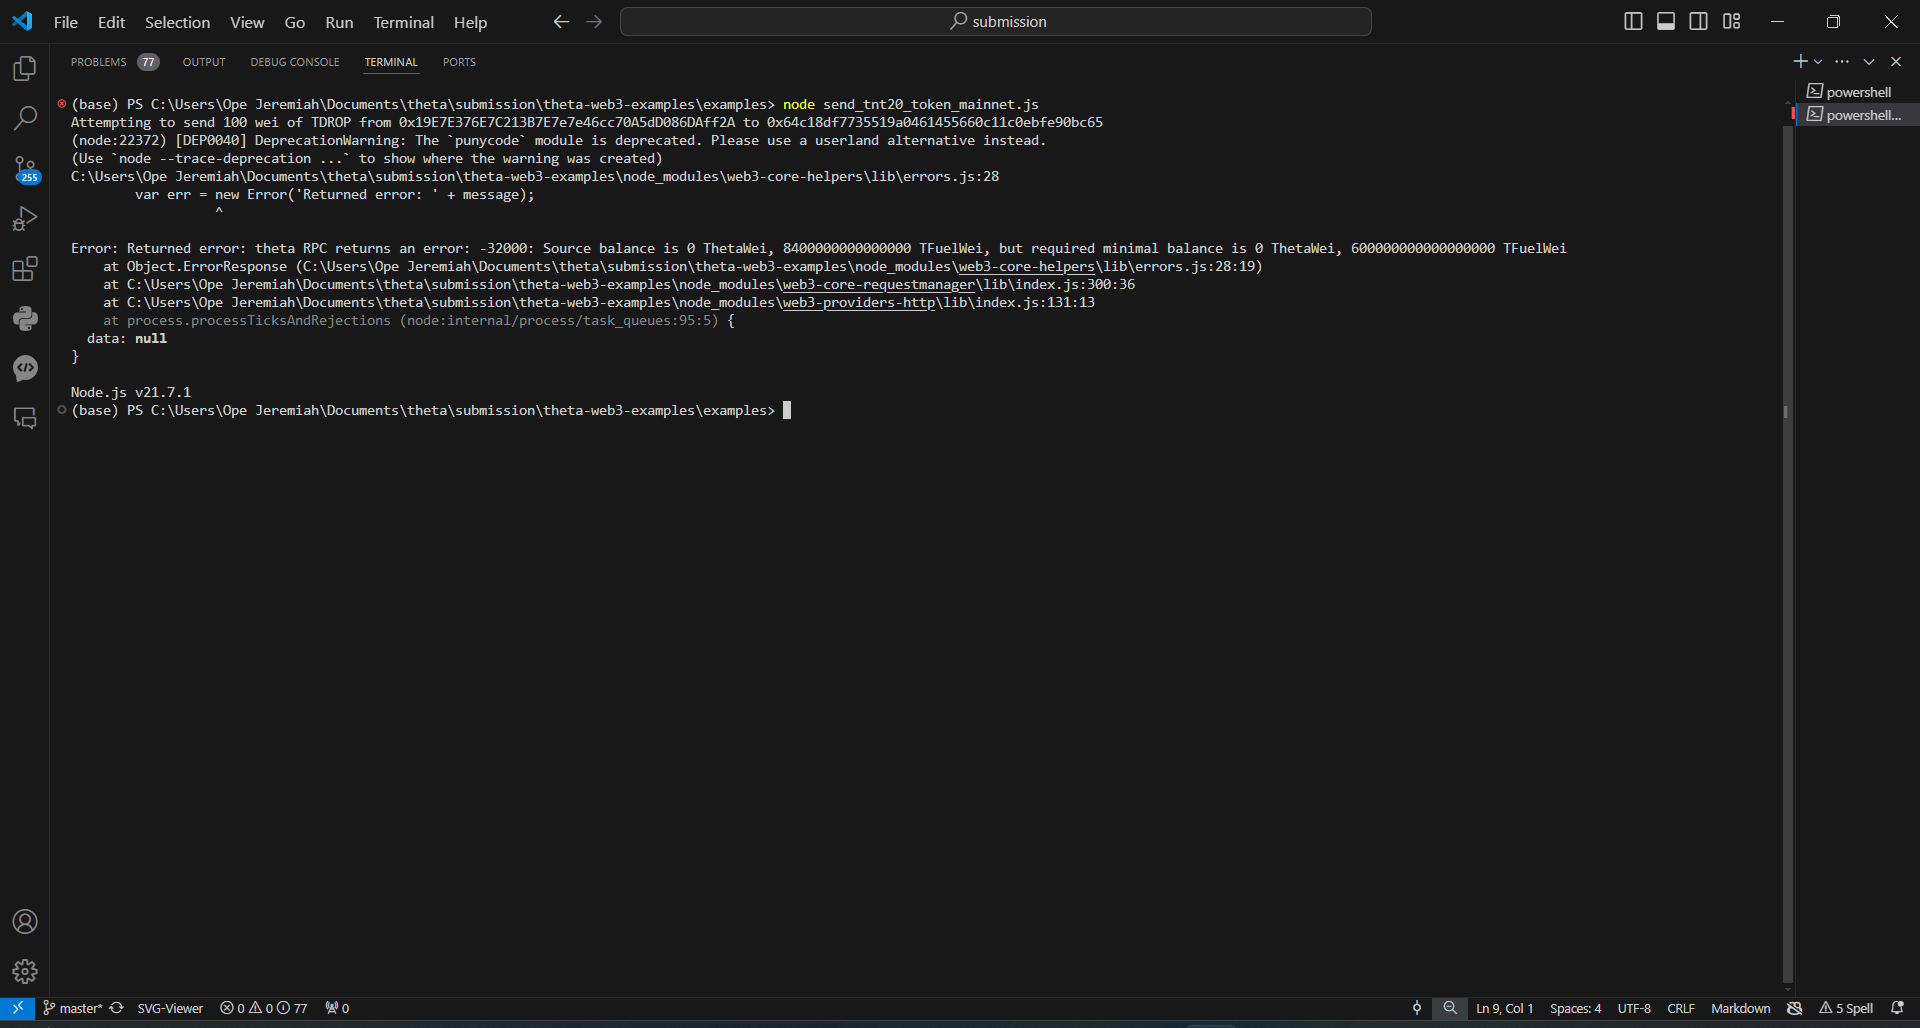1920x1028 pixels.
Task: Open notifications with the bell icon
Action: (1897, 1008)
